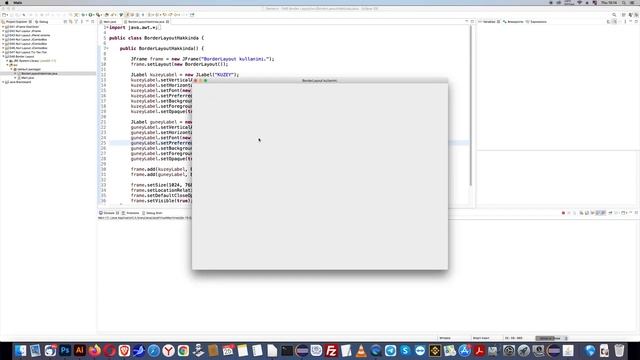The width and height of the screenshot is (640, 360).
Task: Click the 'import java.awt.*;' code line
Action: click(133, 27)
